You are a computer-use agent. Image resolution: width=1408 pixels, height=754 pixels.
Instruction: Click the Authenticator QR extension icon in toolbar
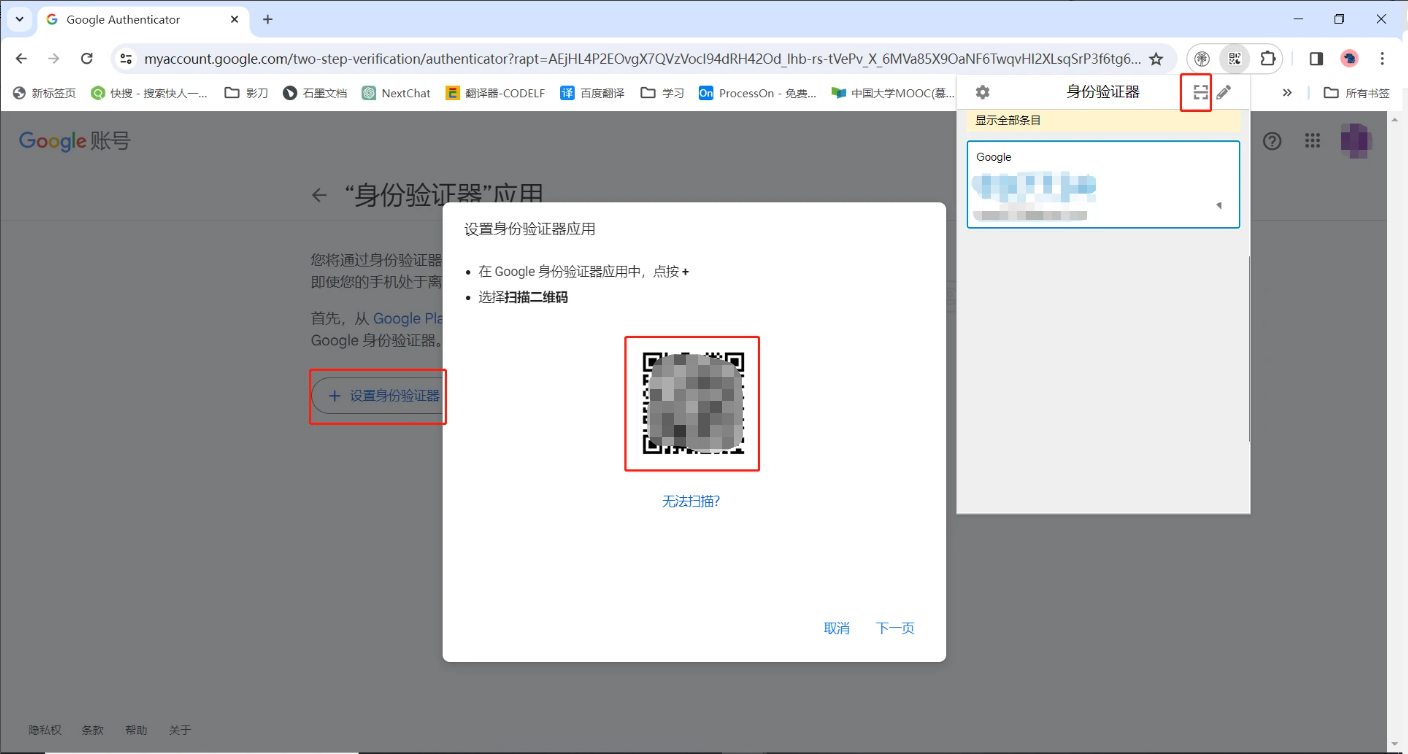pos(1235,59)
